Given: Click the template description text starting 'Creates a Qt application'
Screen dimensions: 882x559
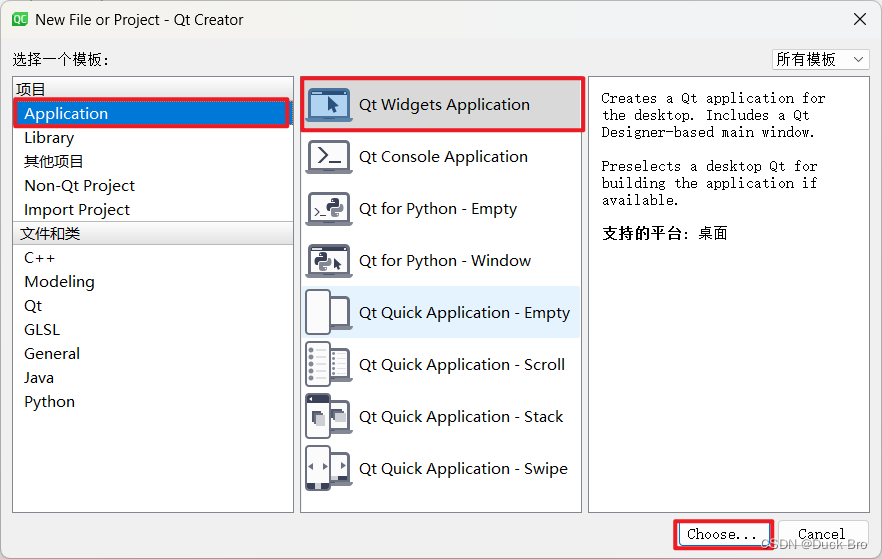Looking at the screenshot, I should (713, 115).
